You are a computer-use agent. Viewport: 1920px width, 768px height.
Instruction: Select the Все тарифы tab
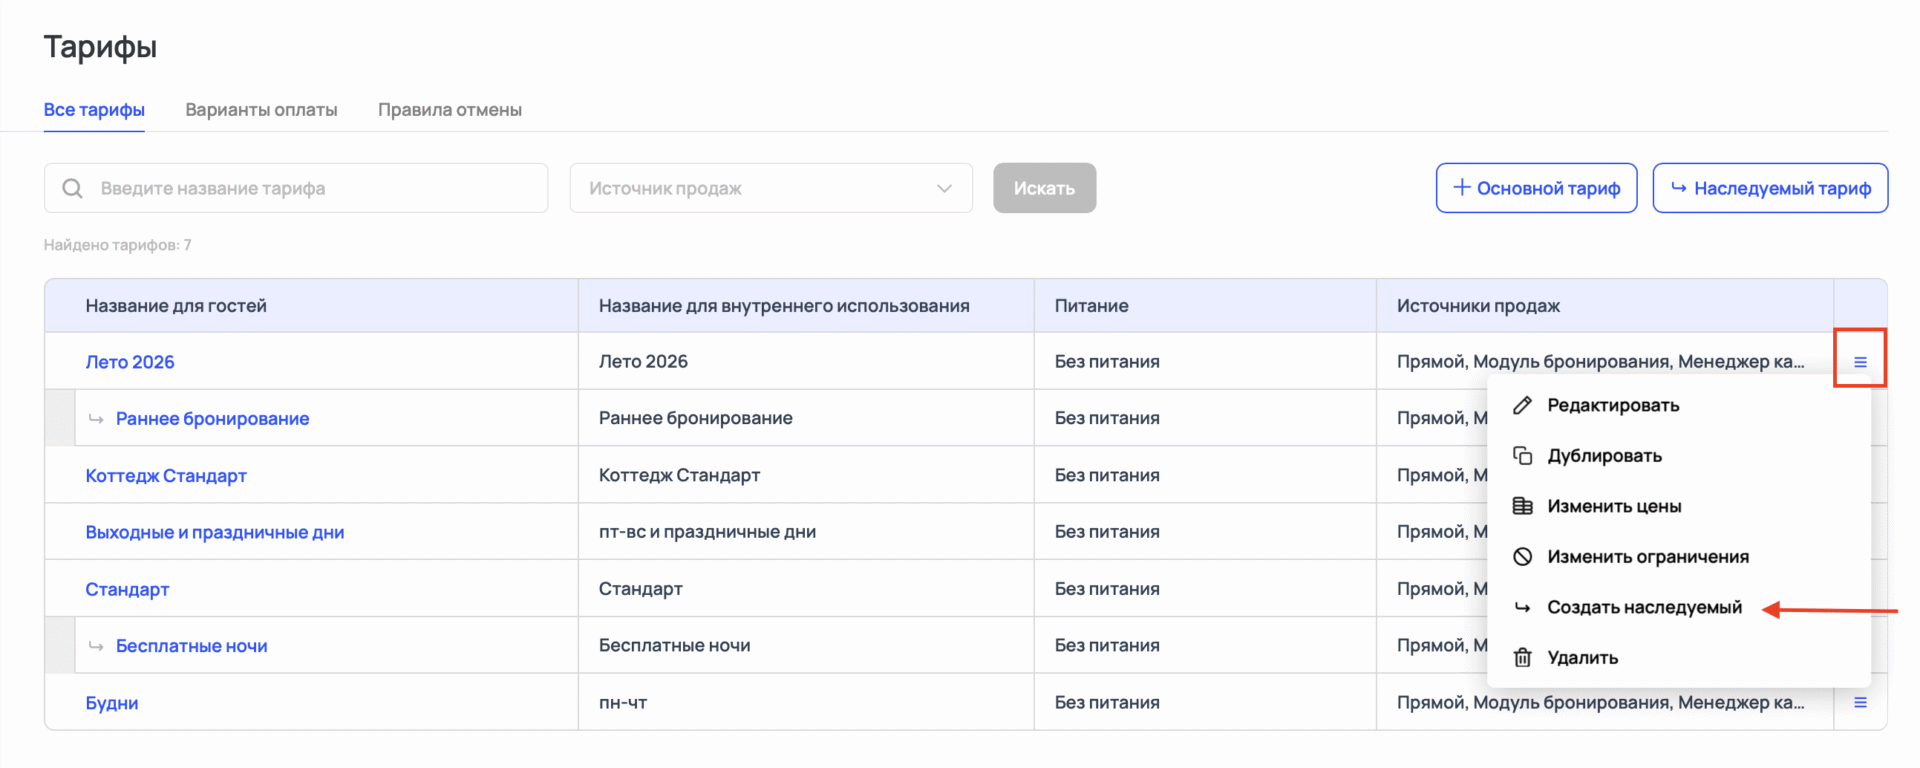pos(94,110)
